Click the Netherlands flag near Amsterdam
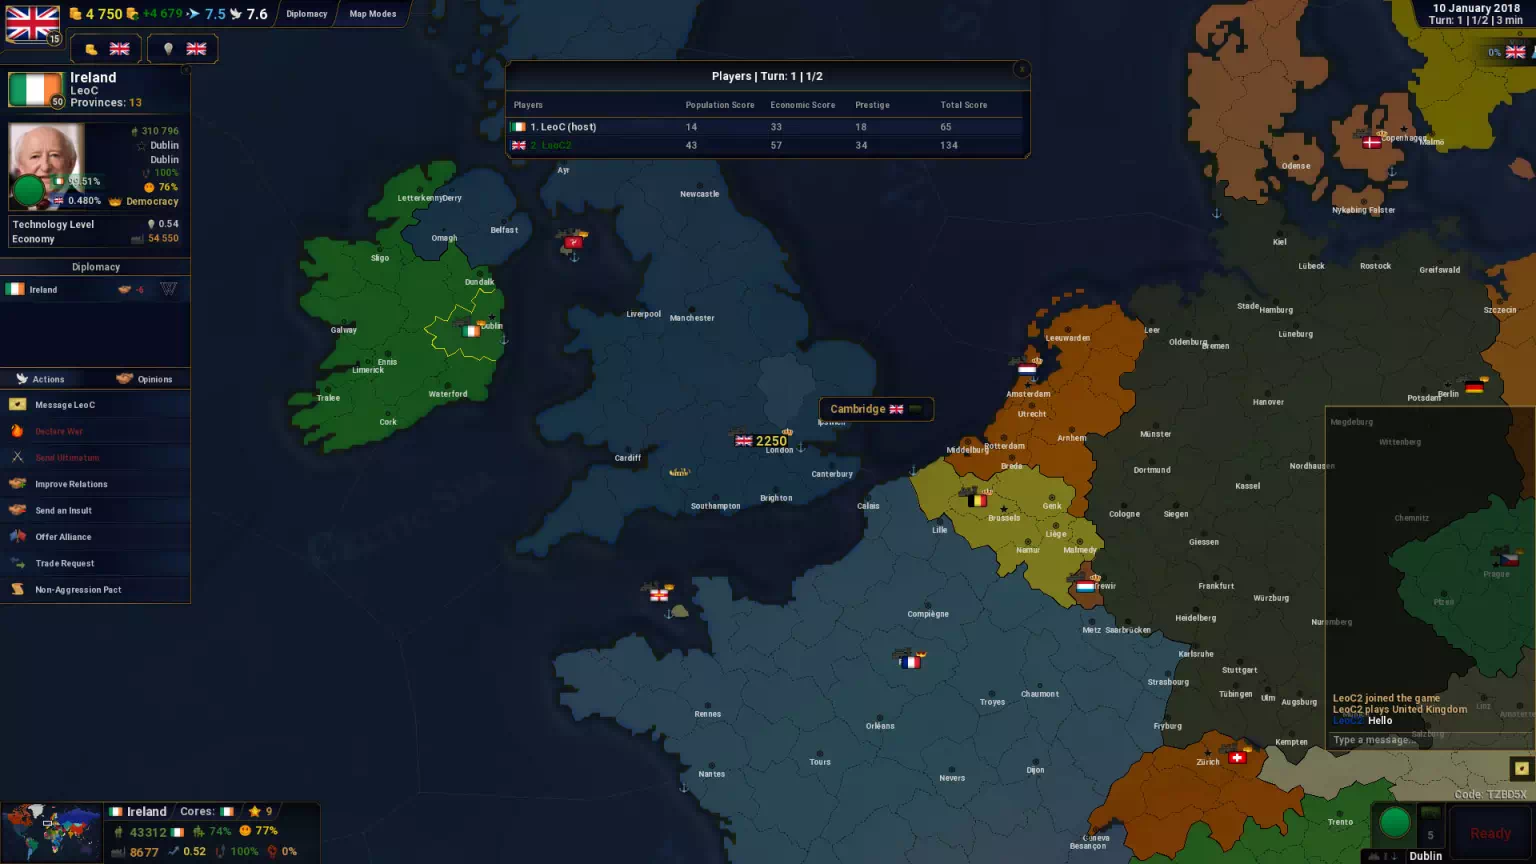This screenshot has width=1536, height=864. [1027, 369]
